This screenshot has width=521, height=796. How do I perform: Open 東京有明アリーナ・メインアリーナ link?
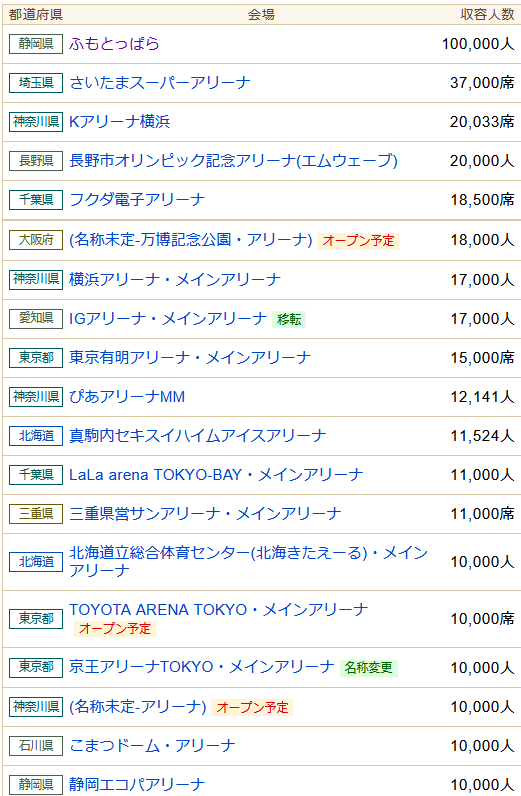pyautogui.click(x=190, y=357)
